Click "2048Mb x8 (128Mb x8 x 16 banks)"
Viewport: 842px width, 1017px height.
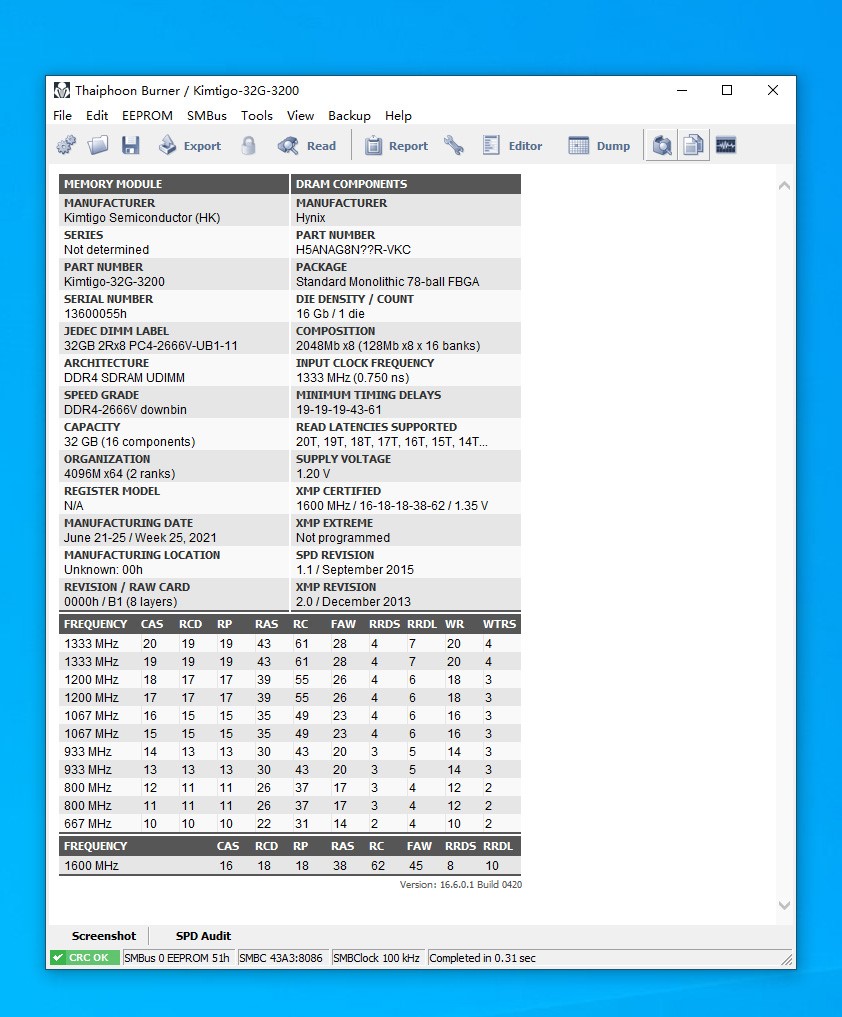click(388, 346)
